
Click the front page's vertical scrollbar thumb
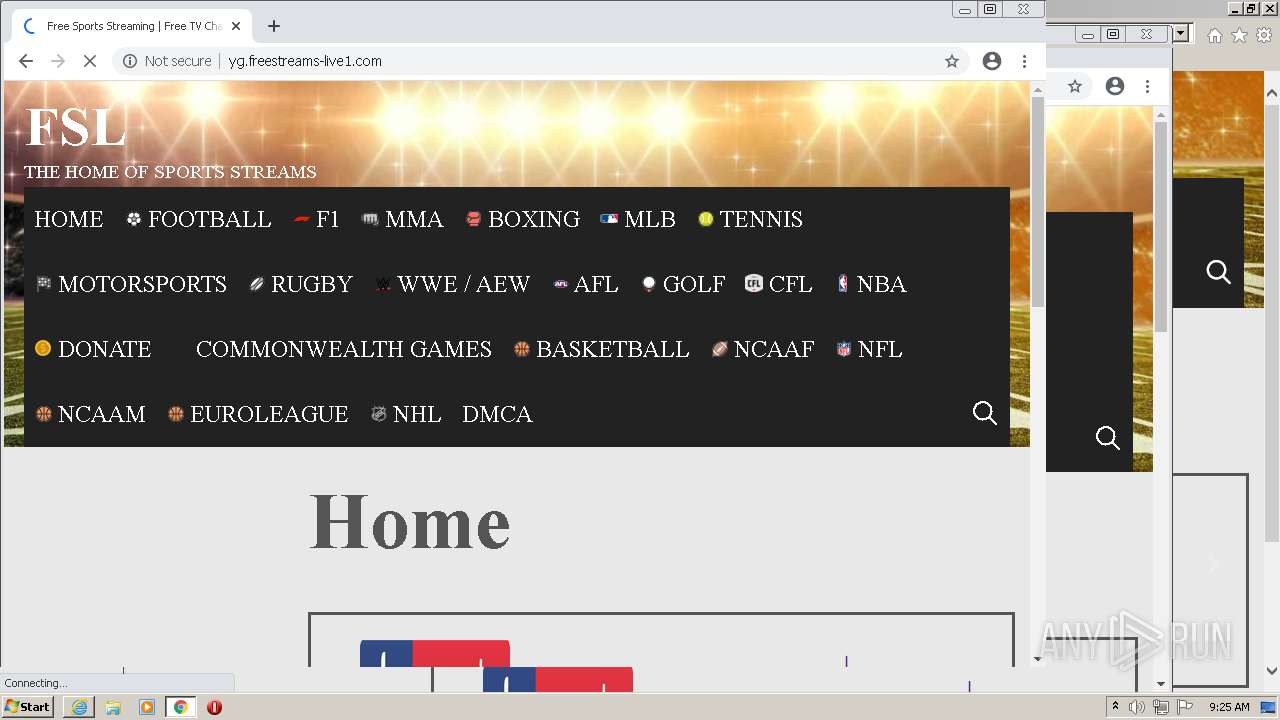pyautogui.click(x=1037, y=202)
